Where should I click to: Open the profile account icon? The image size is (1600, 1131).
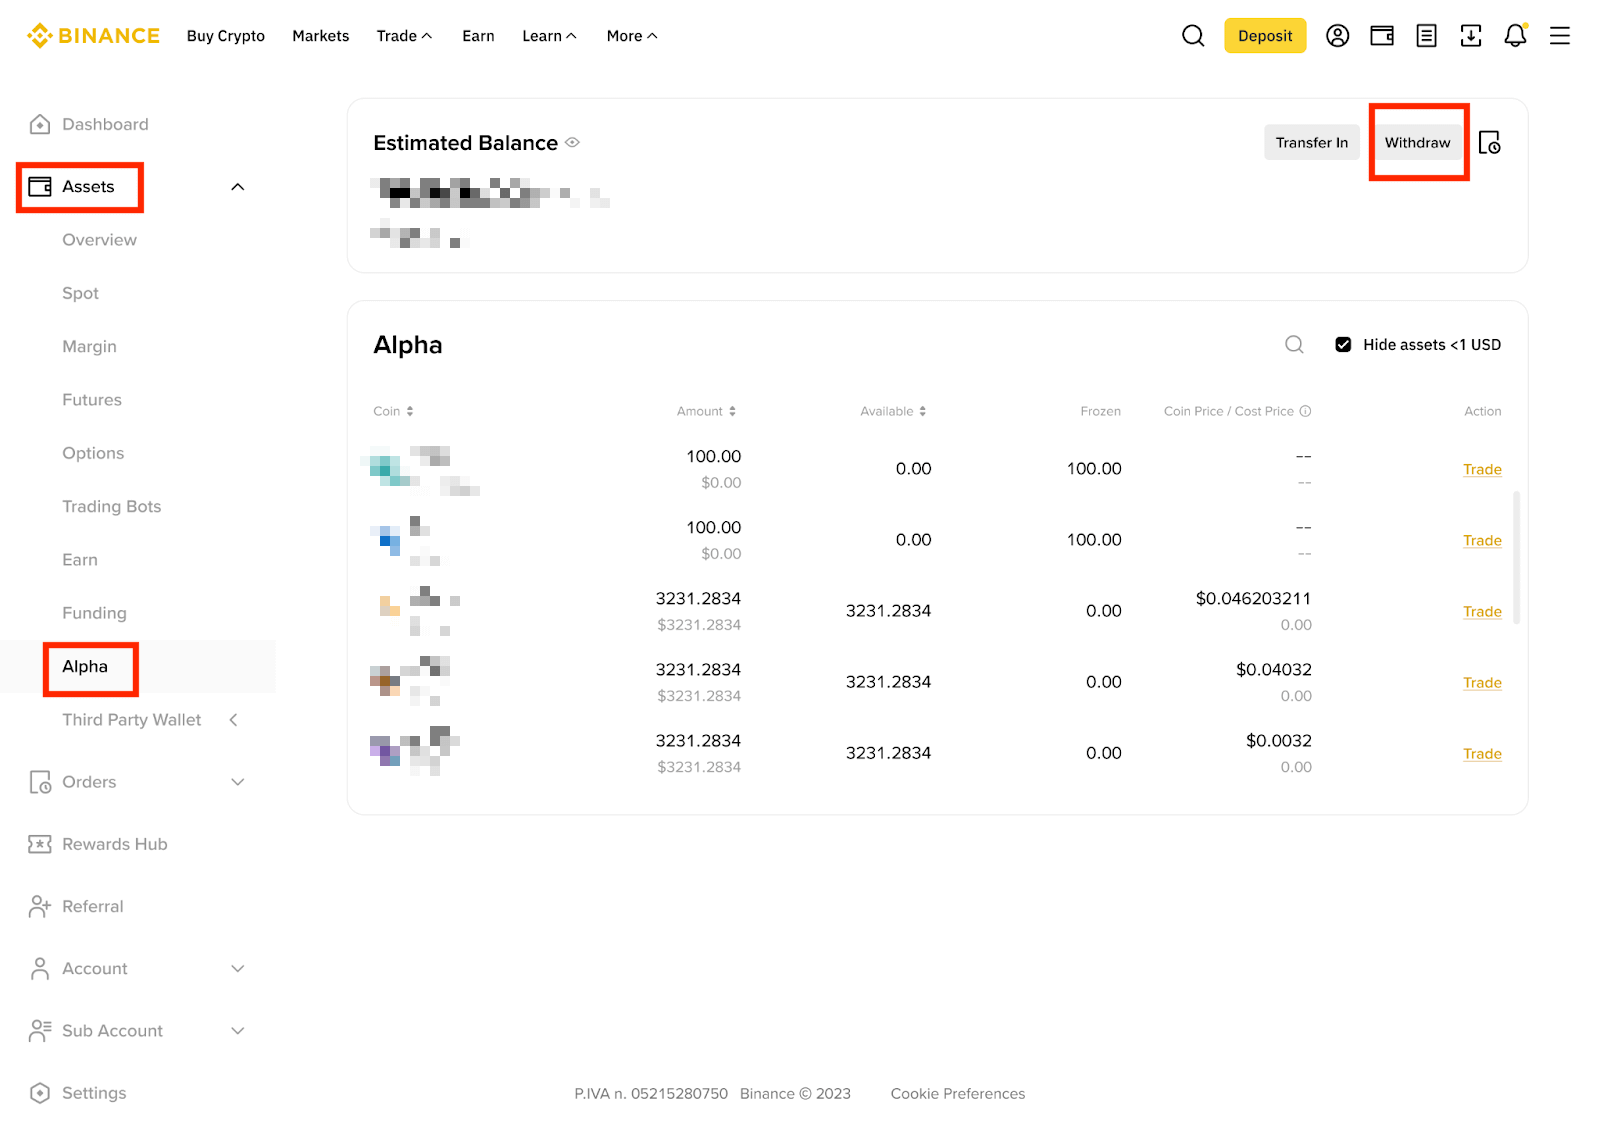click(x=1337, y=36)
